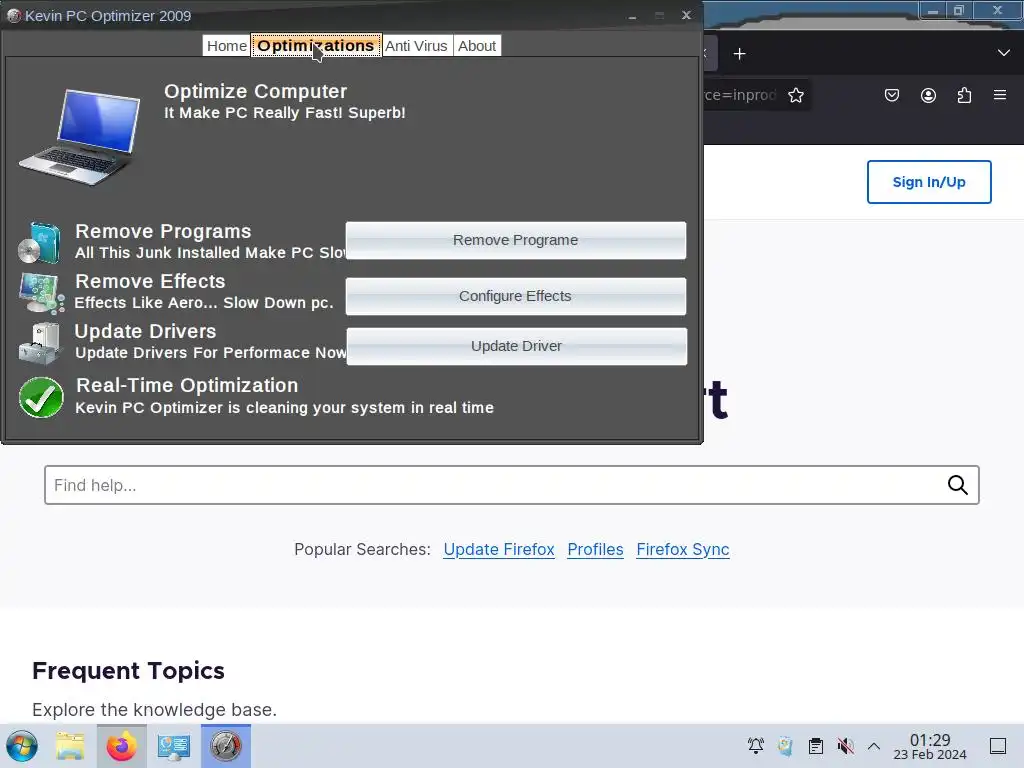Click the notifications bell tray icon

tap(756, 746)
